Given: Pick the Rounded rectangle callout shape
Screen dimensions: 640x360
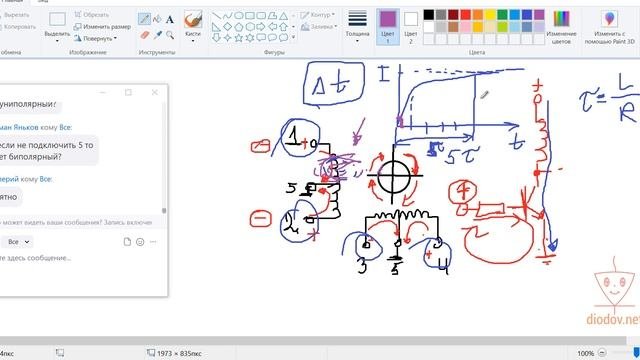Looking at the screenshot, I should 261,38.
